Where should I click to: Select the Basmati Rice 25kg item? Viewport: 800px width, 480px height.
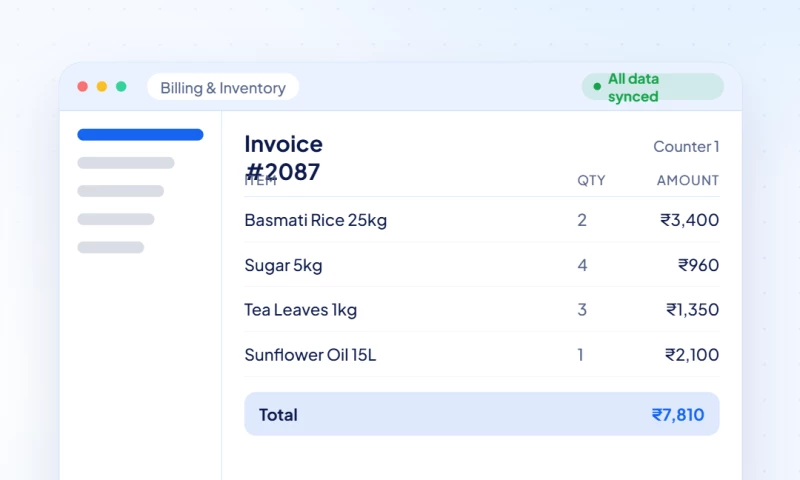pyautogui.click(x=316, y=220)
